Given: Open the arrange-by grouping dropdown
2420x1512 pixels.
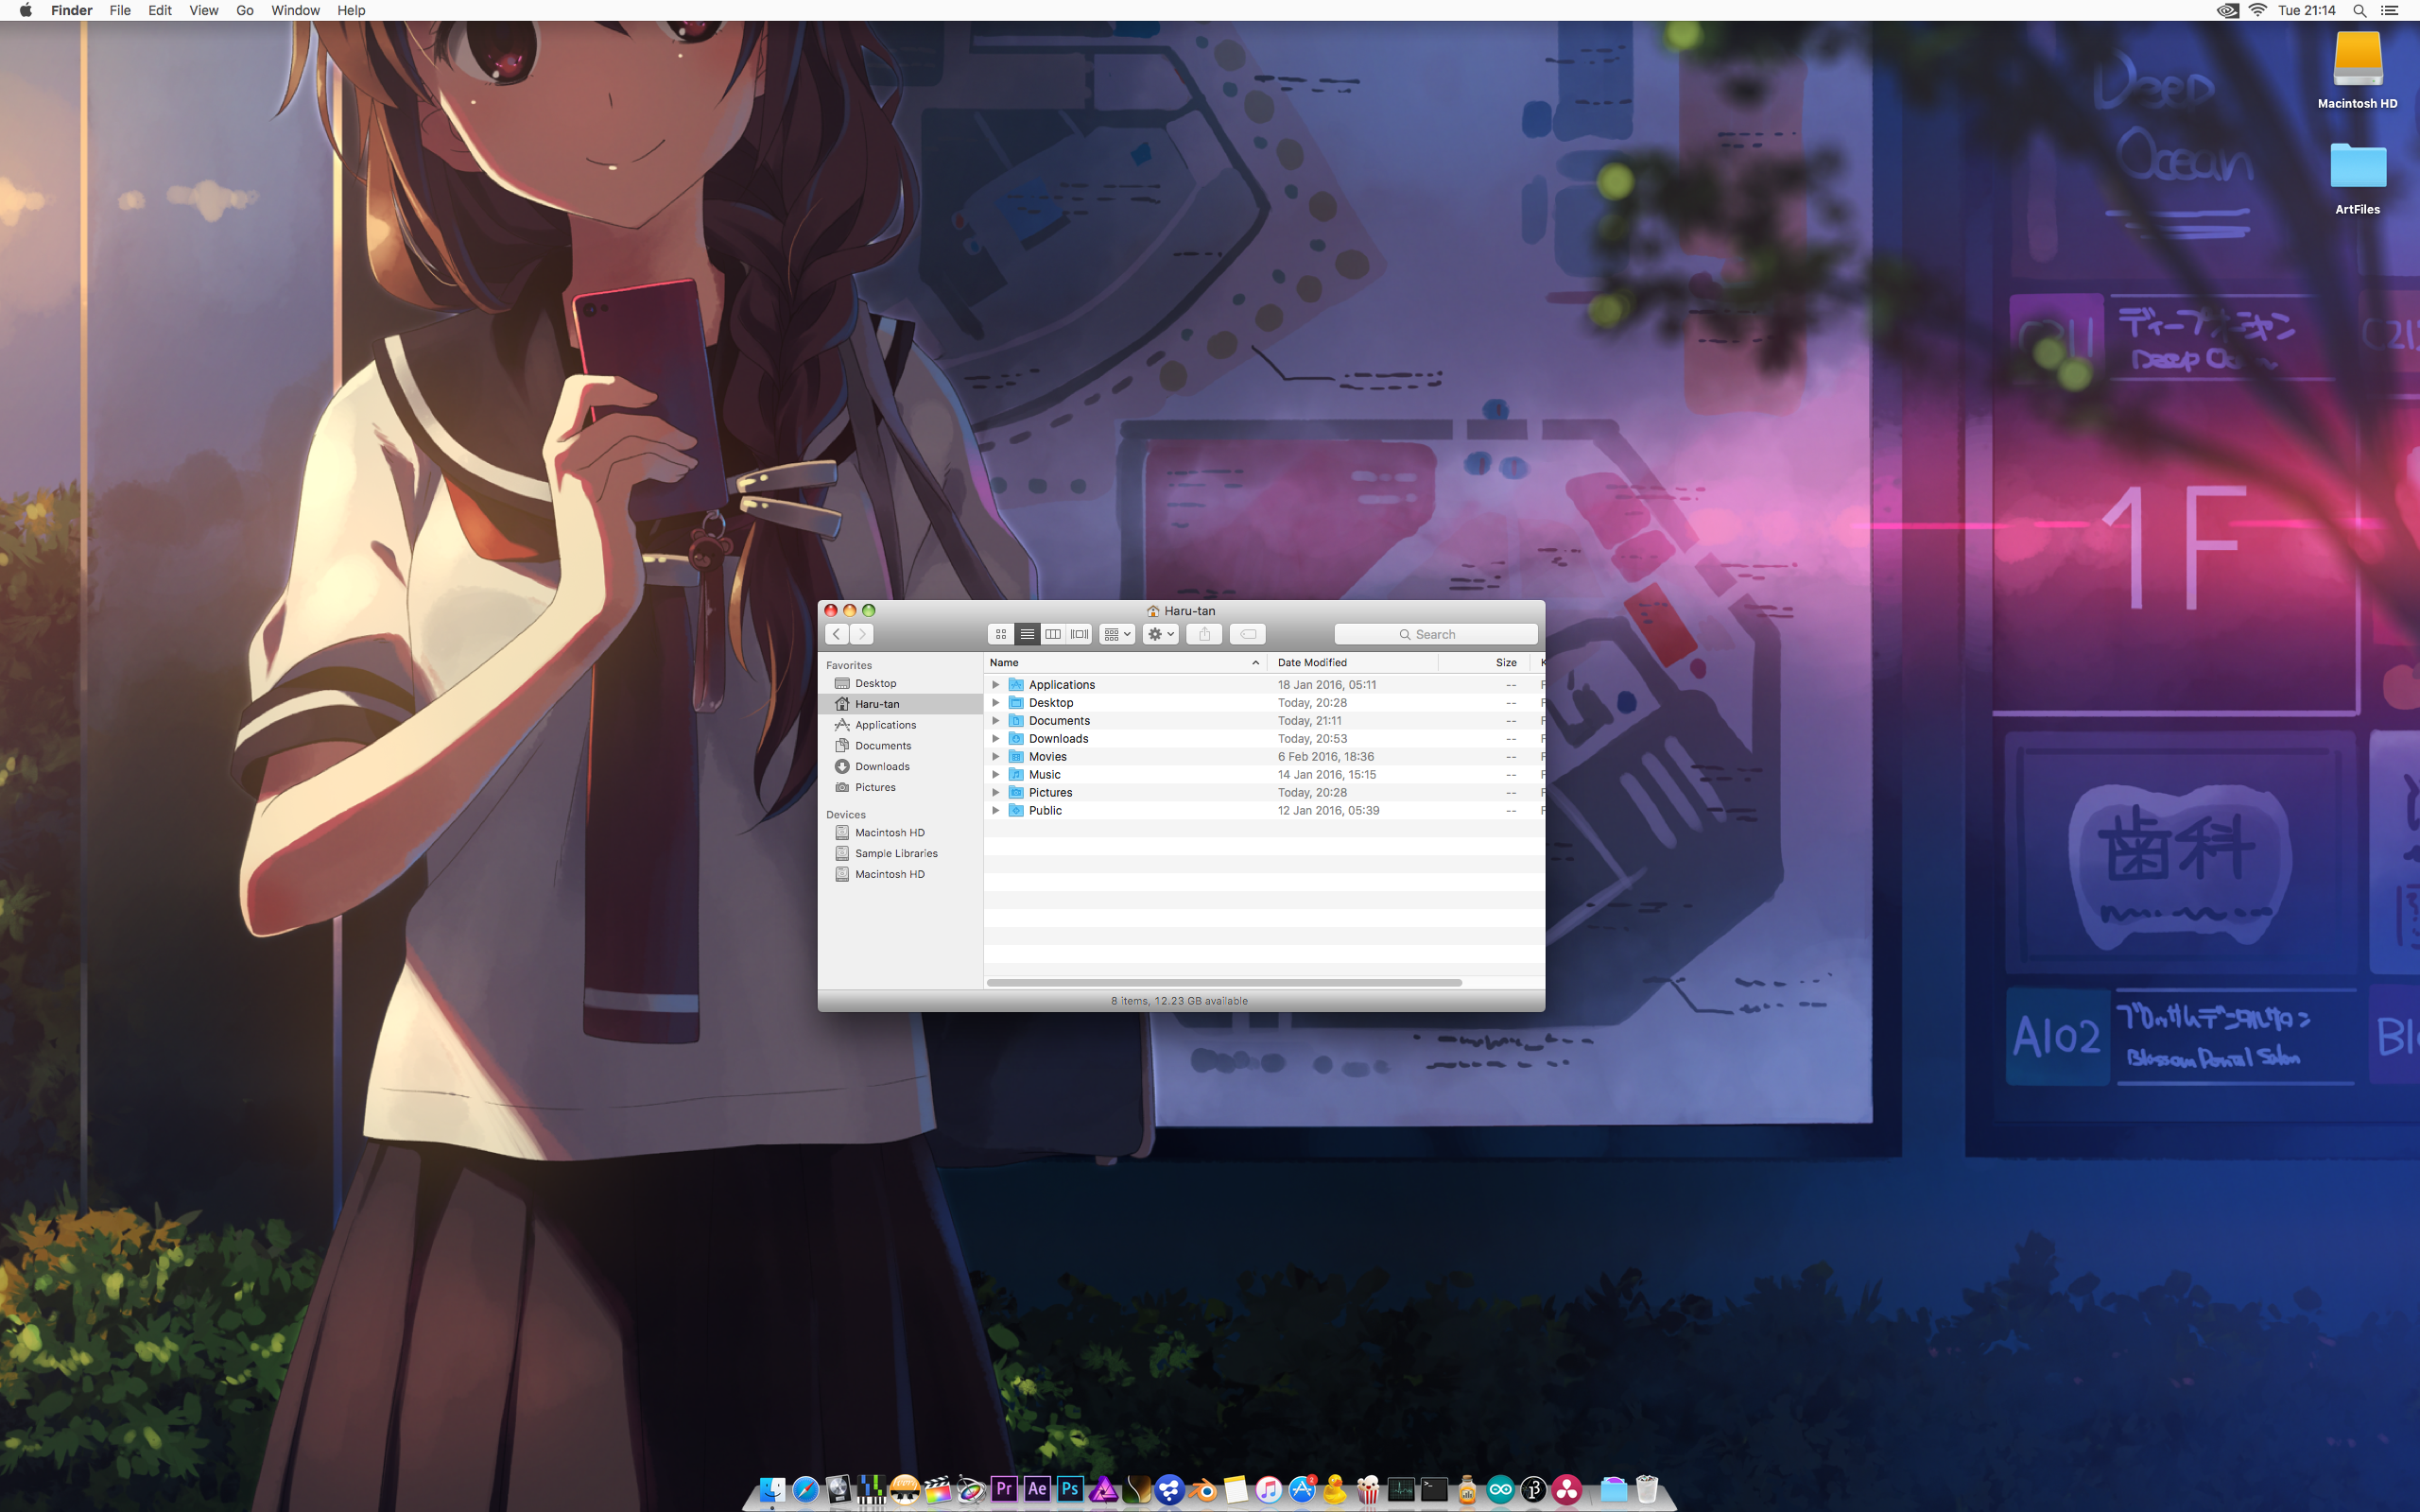Looking at the screenshot, I should 1116,634.
